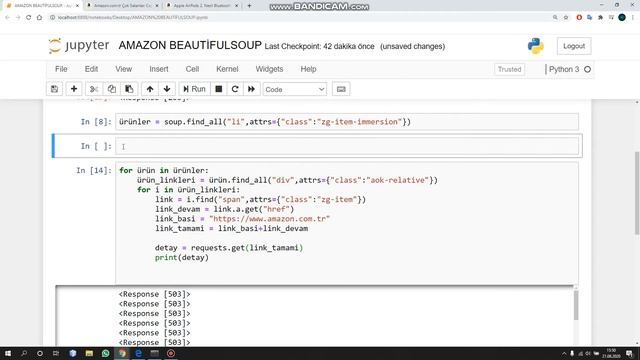Restart kernel and run all cells icon
640x360 pixels.
coord(251,89)
